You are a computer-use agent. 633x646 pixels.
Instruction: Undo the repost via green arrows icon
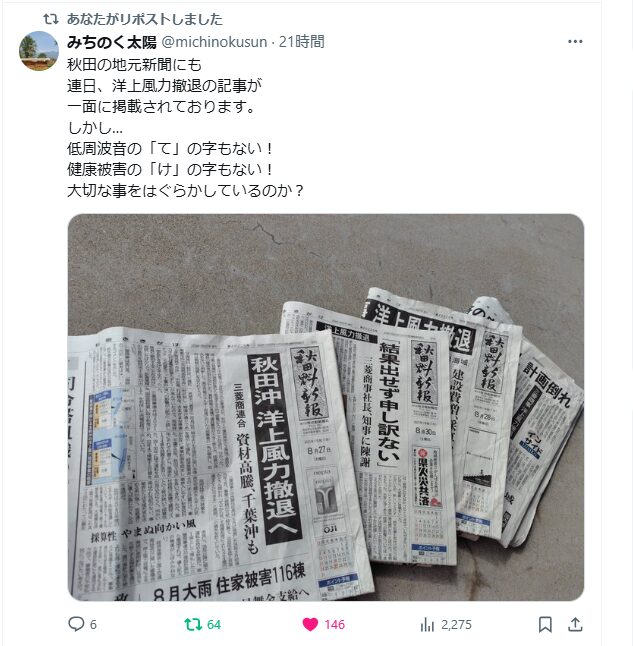[x=192, y=625]
